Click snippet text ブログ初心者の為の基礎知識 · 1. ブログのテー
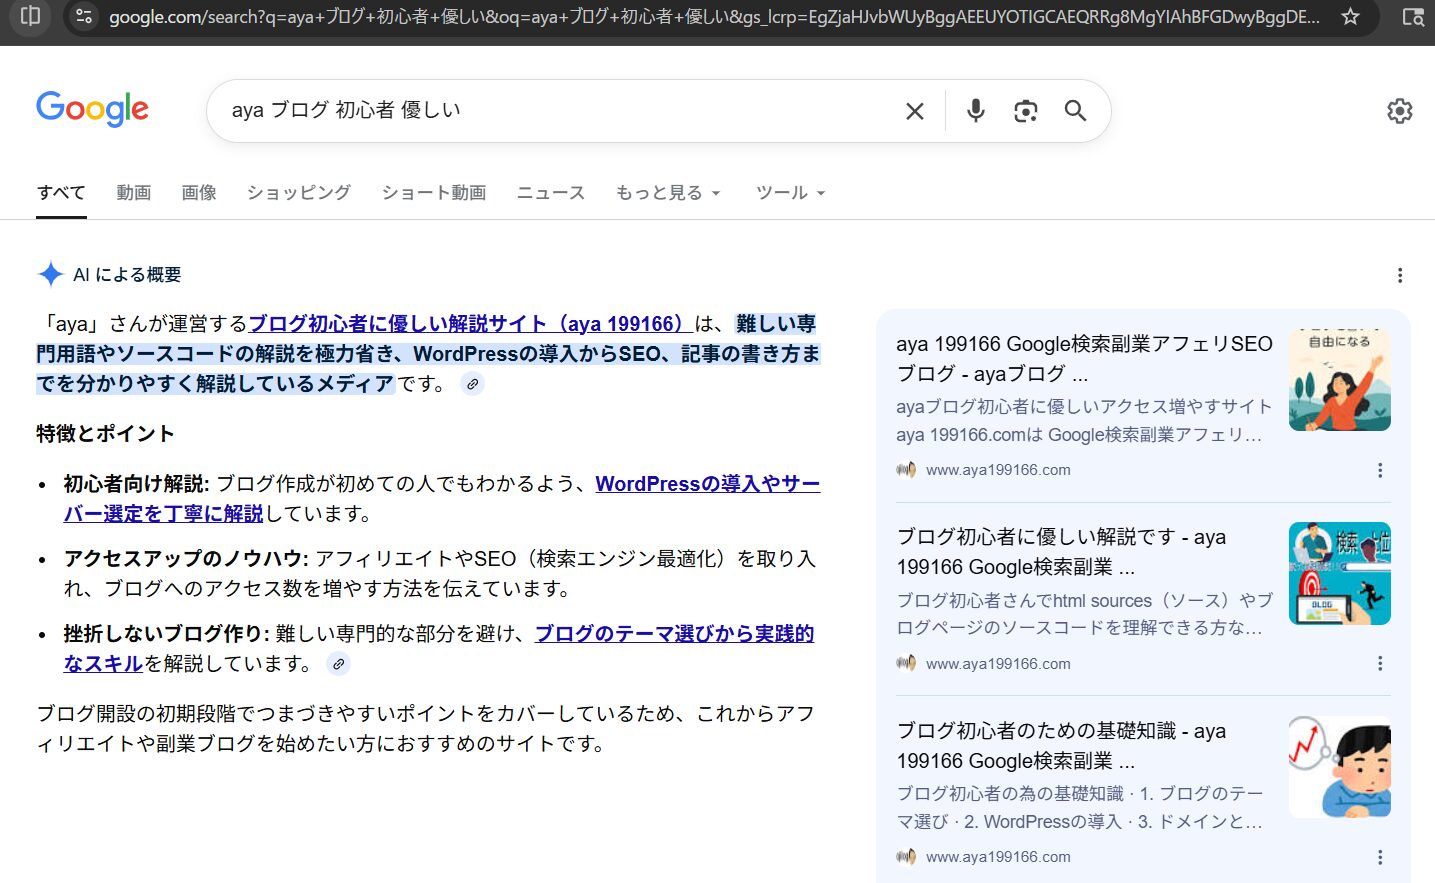Image resolution: width=1435 pixels, height=883 pixels. coord(1080,794)
